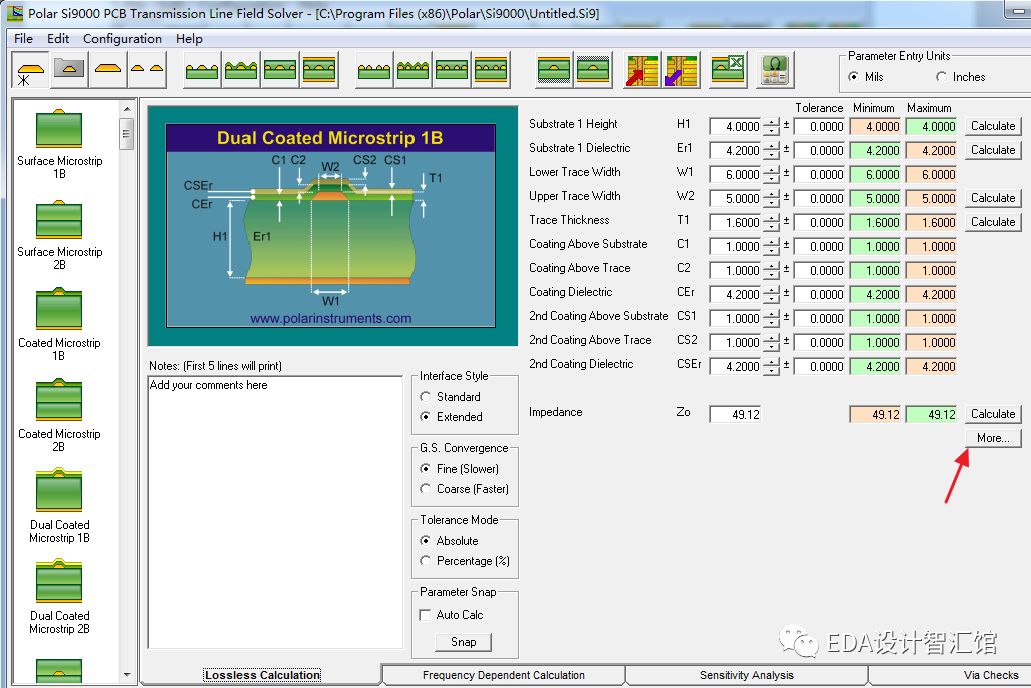This screenshot has width=1031, height=688.
Task: Click the 2nd Coating Dielectric CSEr spinner
Action: coord(771,366)
